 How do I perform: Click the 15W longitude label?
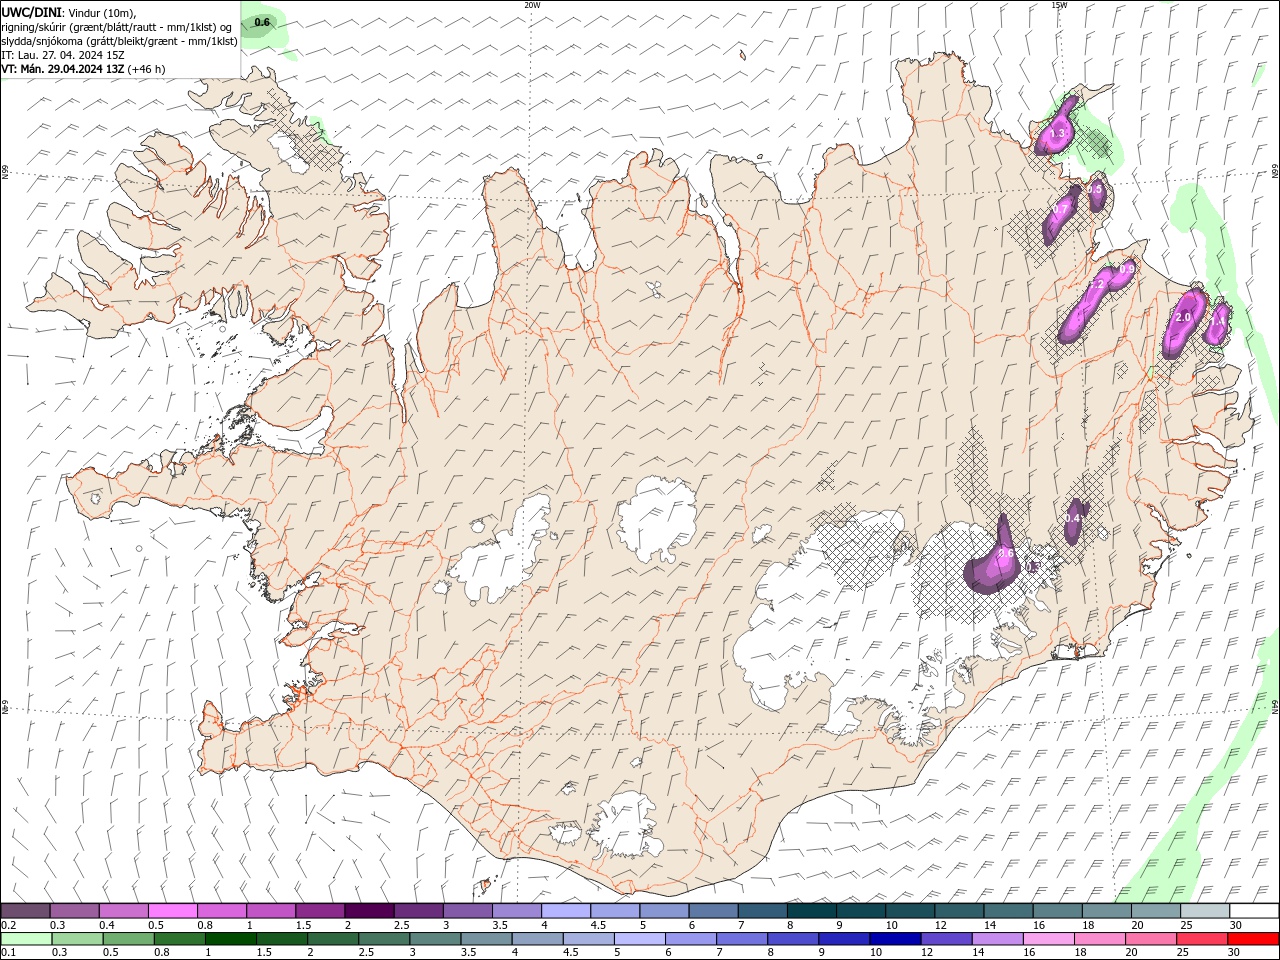[1059, 5]
